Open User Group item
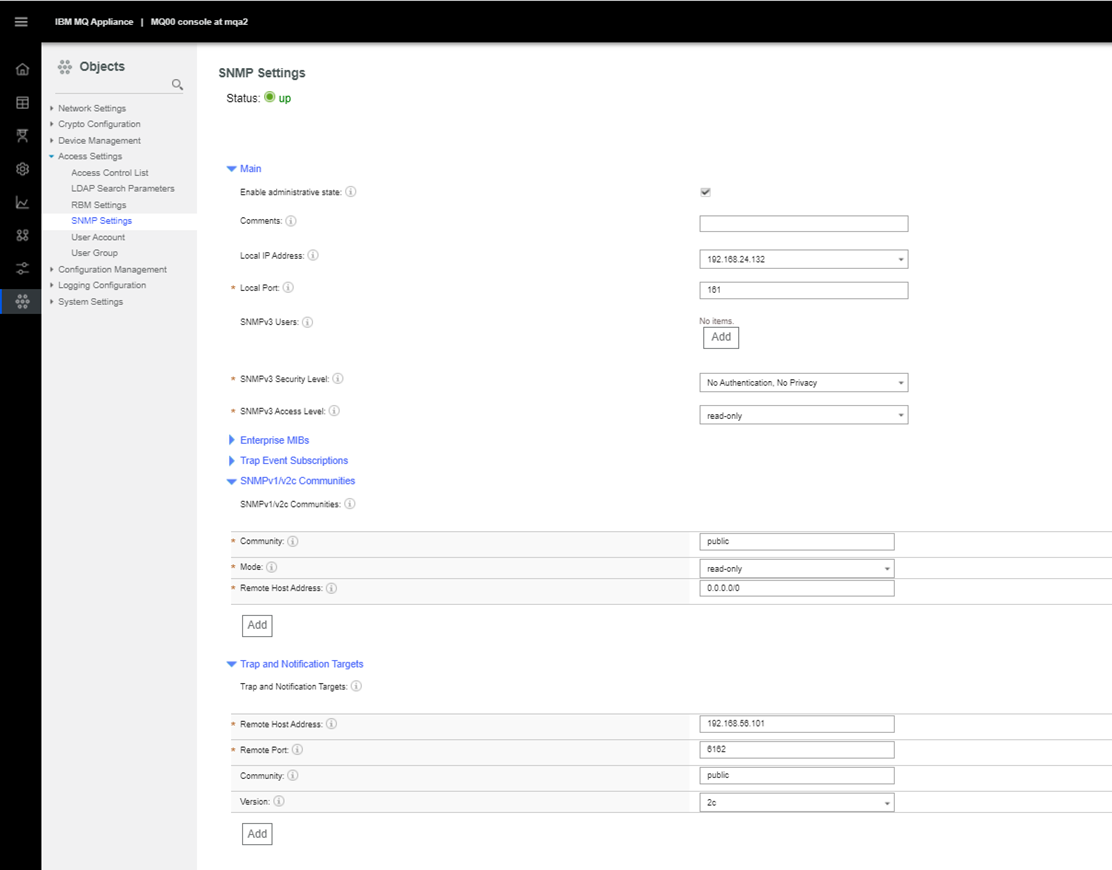The width and height of the screenshot is (1112, 870). (94, 252)
